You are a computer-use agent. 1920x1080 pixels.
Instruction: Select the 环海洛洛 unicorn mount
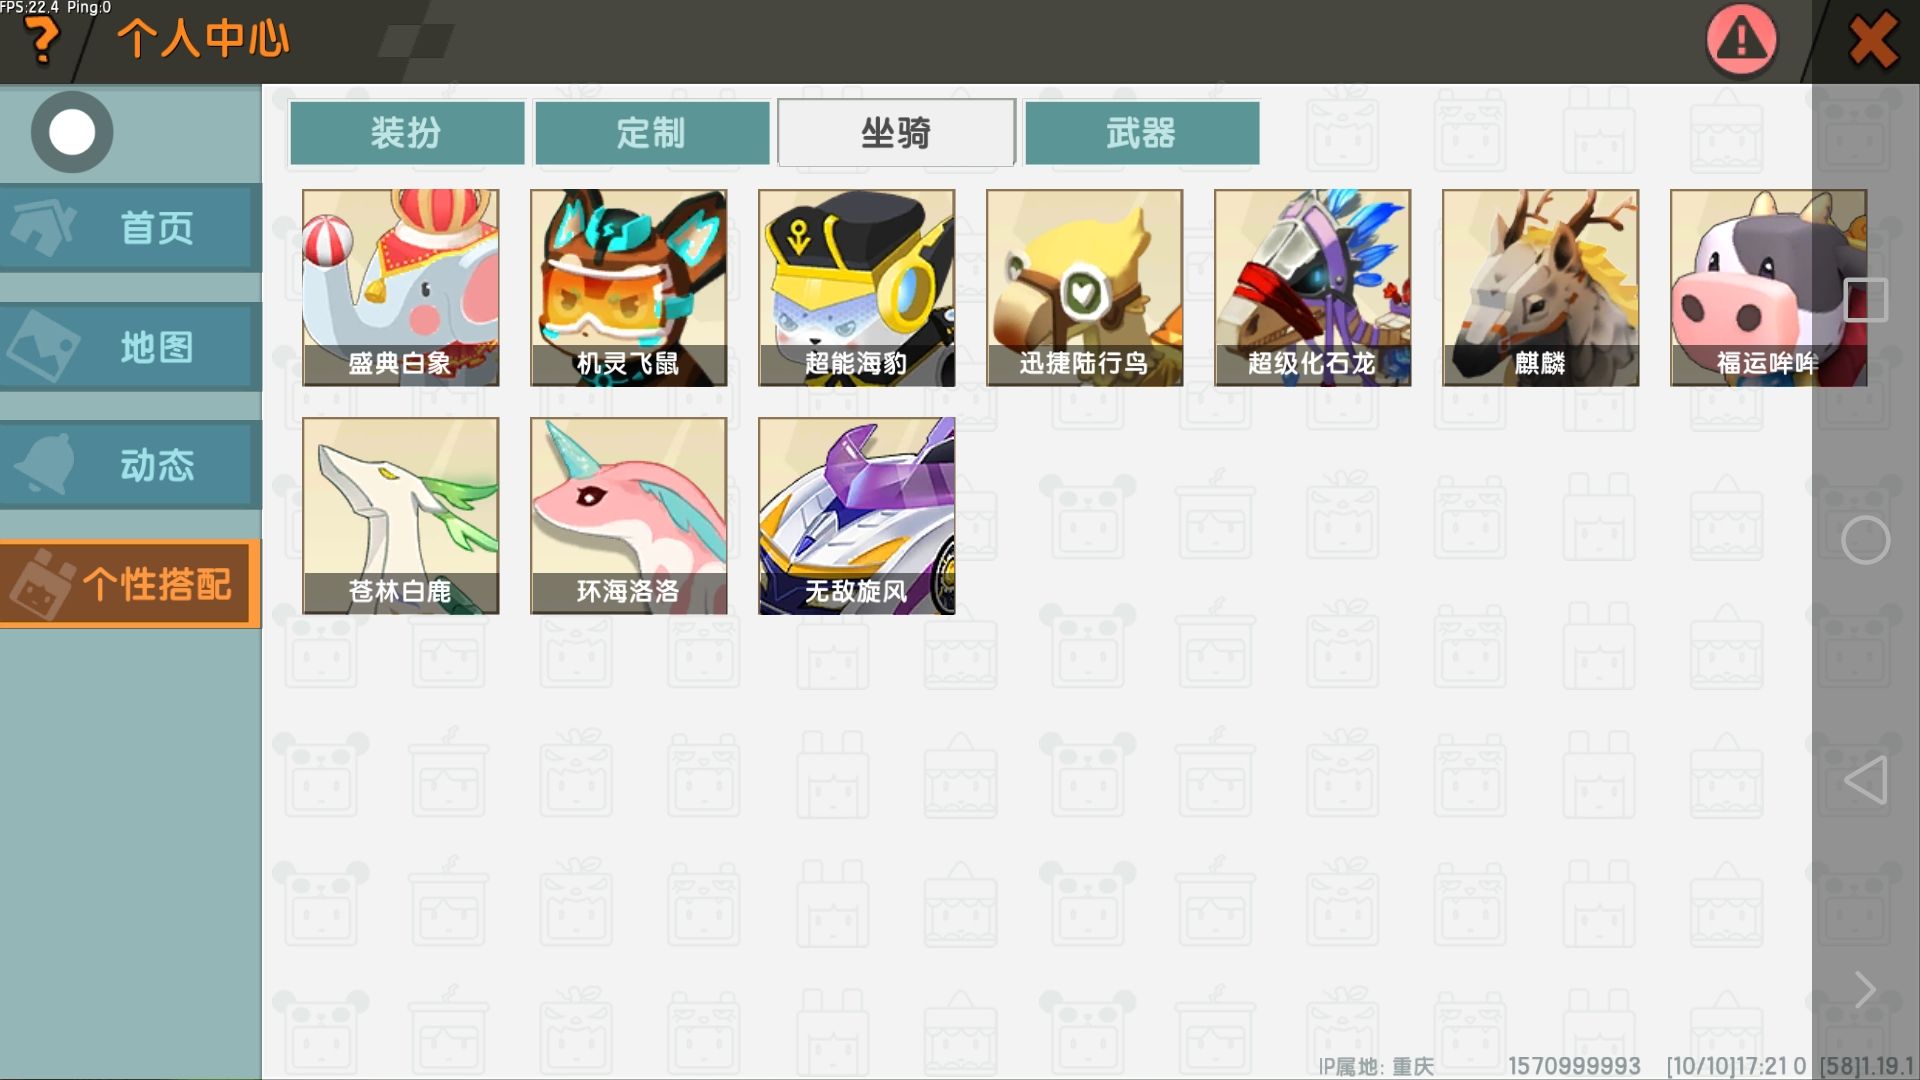tap(628, 516)
